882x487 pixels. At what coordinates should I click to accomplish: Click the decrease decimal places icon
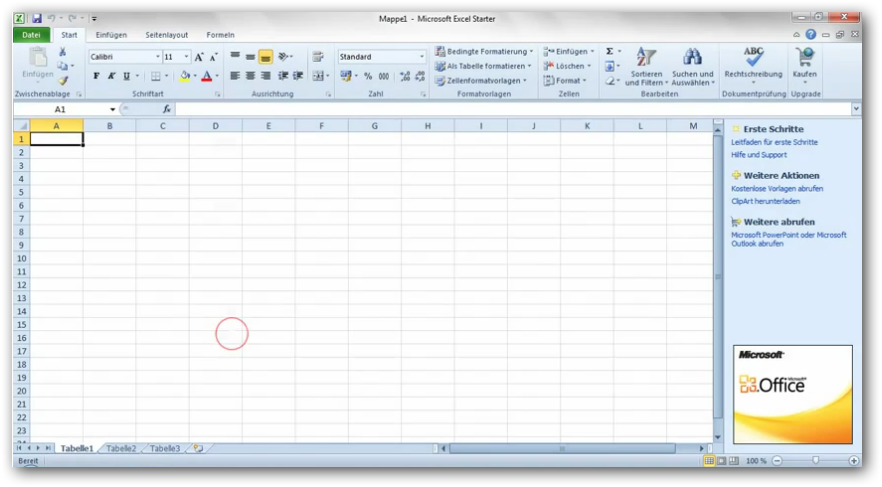coord(420,76)
